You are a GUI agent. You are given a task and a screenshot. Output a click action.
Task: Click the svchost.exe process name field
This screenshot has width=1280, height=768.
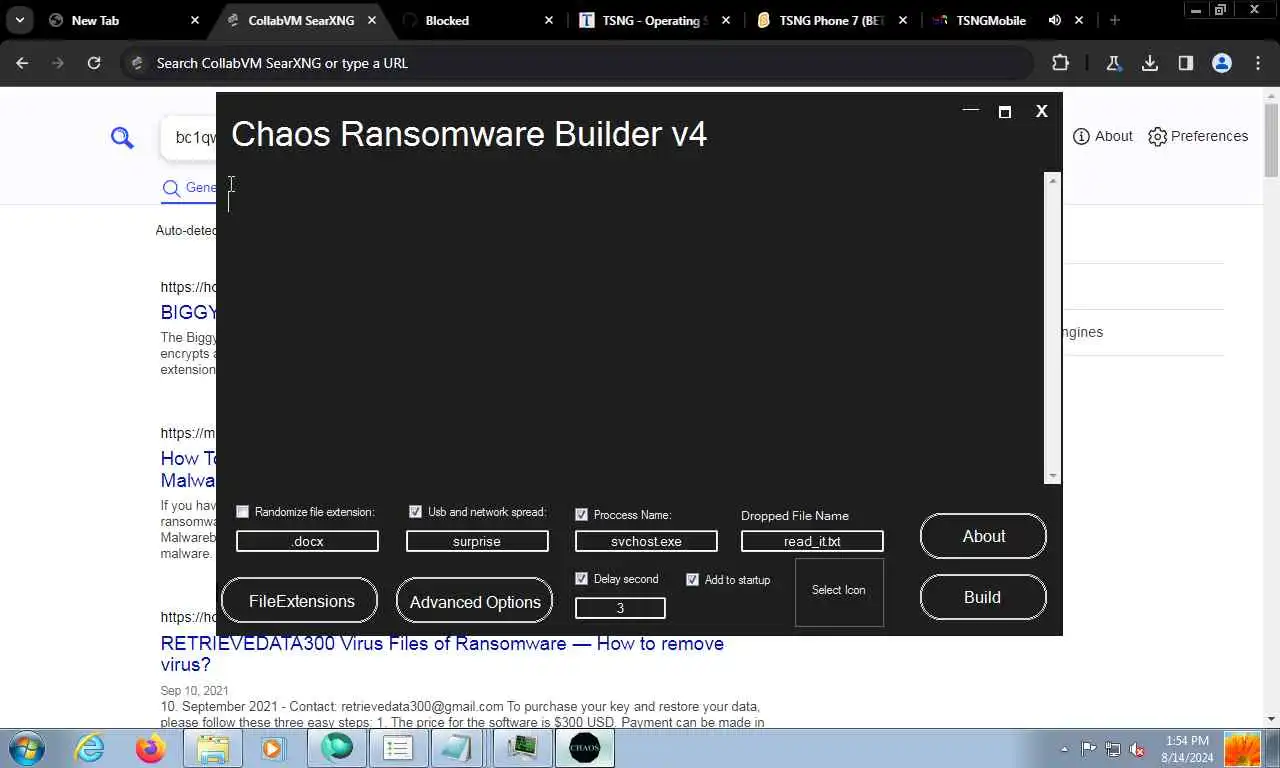tap(646, 541)
